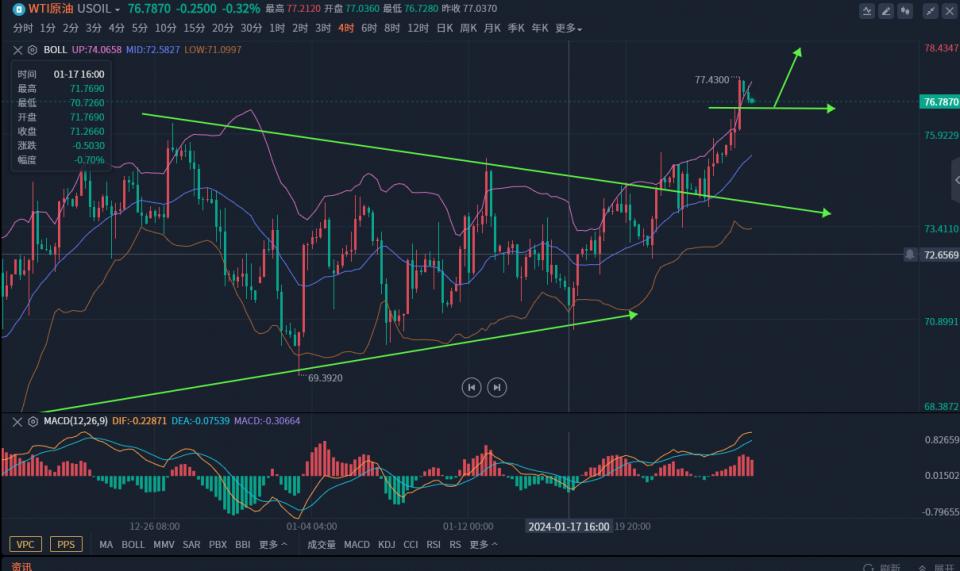Select the active 4时 timeframe

tap(346, 28)
